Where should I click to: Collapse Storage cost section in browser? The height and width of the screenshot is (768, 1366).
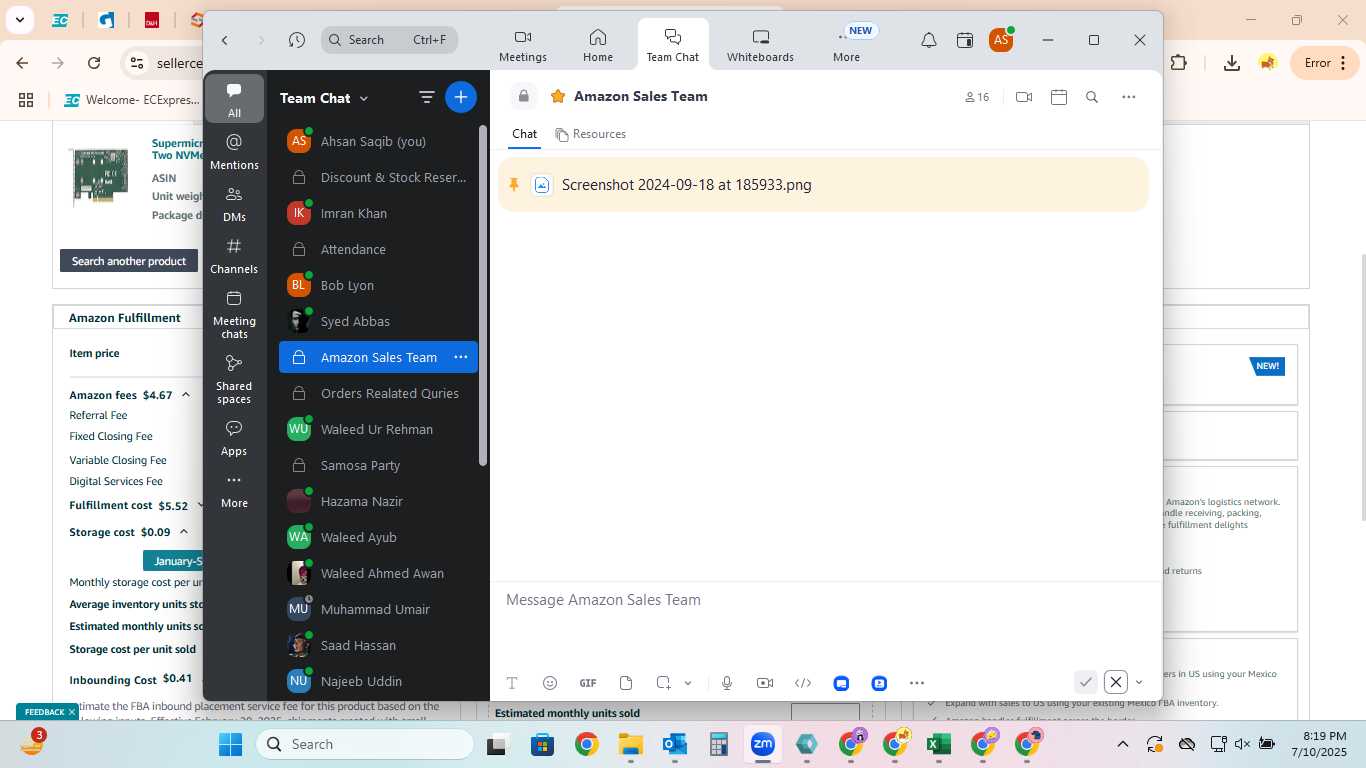click(184, 532)
